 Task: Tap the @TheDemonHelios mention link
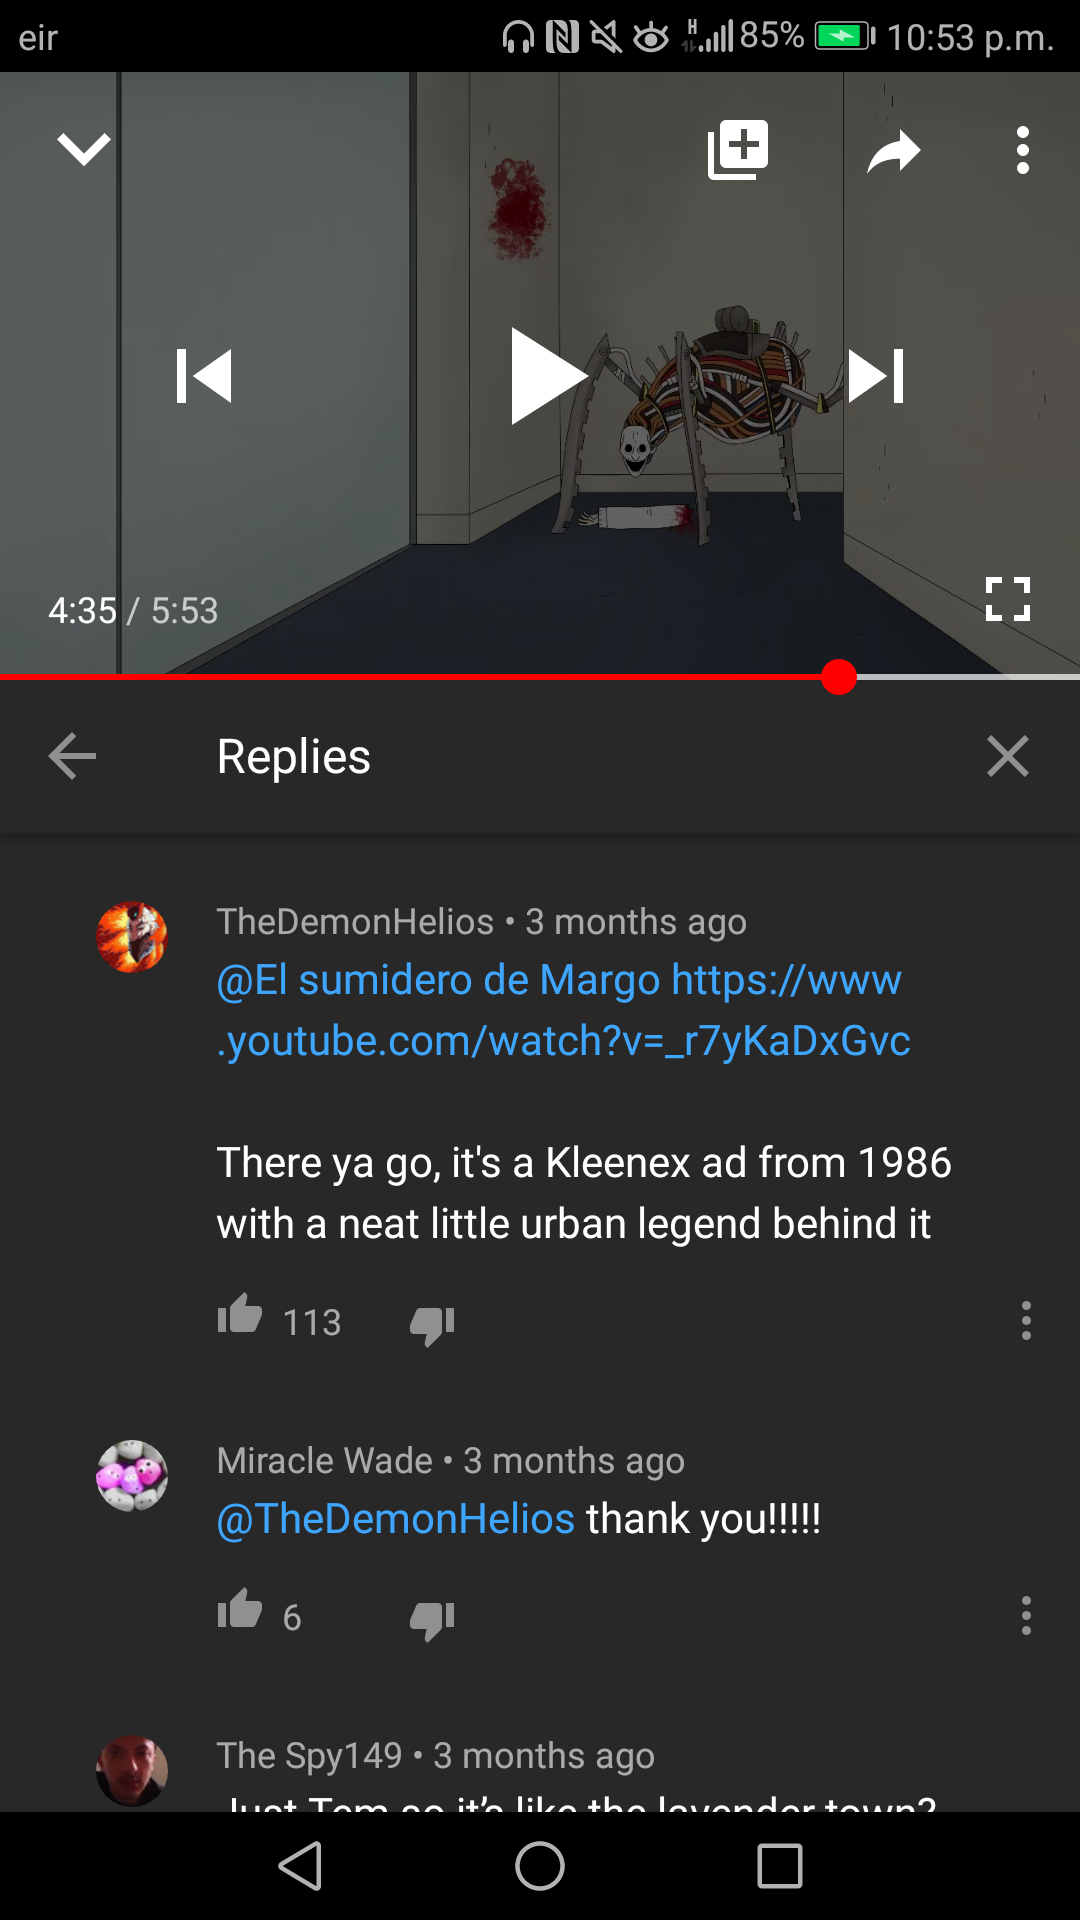pyautogui.click(x=396, y=1519)
